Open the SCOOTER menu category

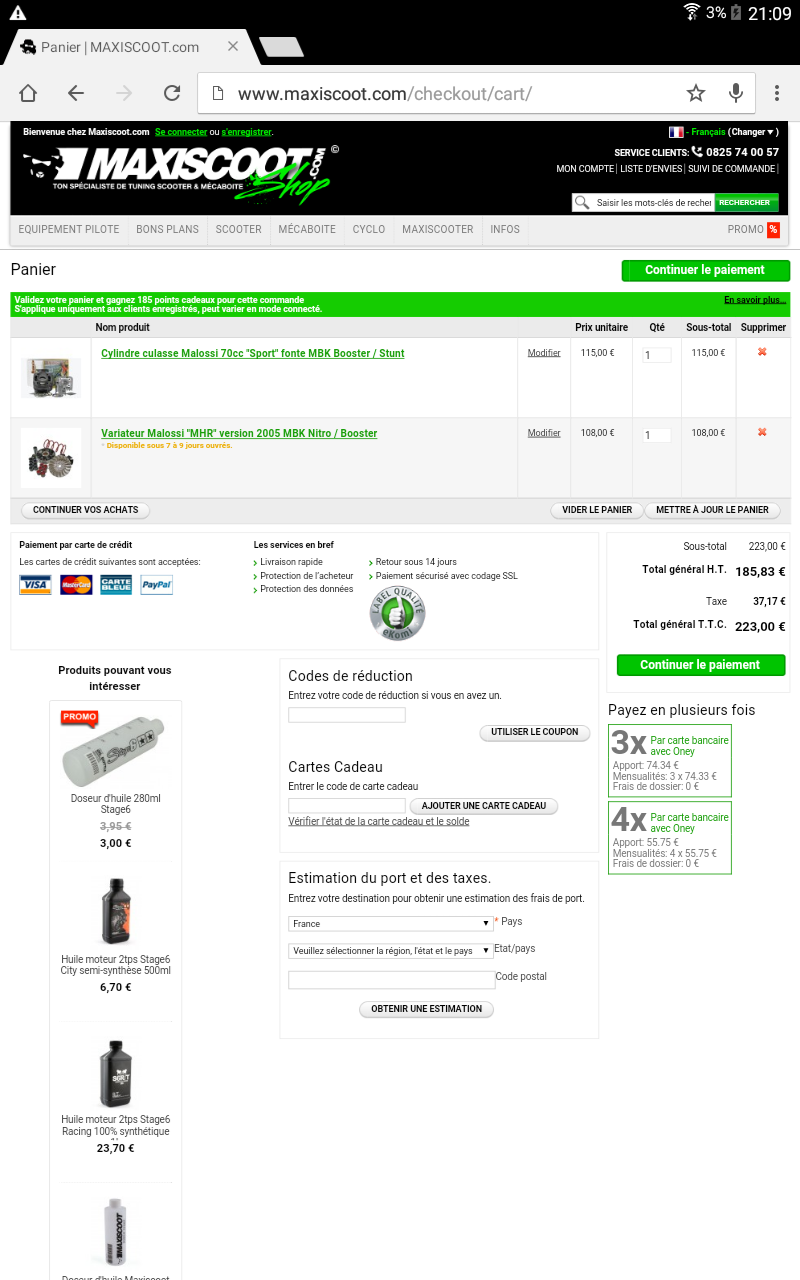pos(238,230)
